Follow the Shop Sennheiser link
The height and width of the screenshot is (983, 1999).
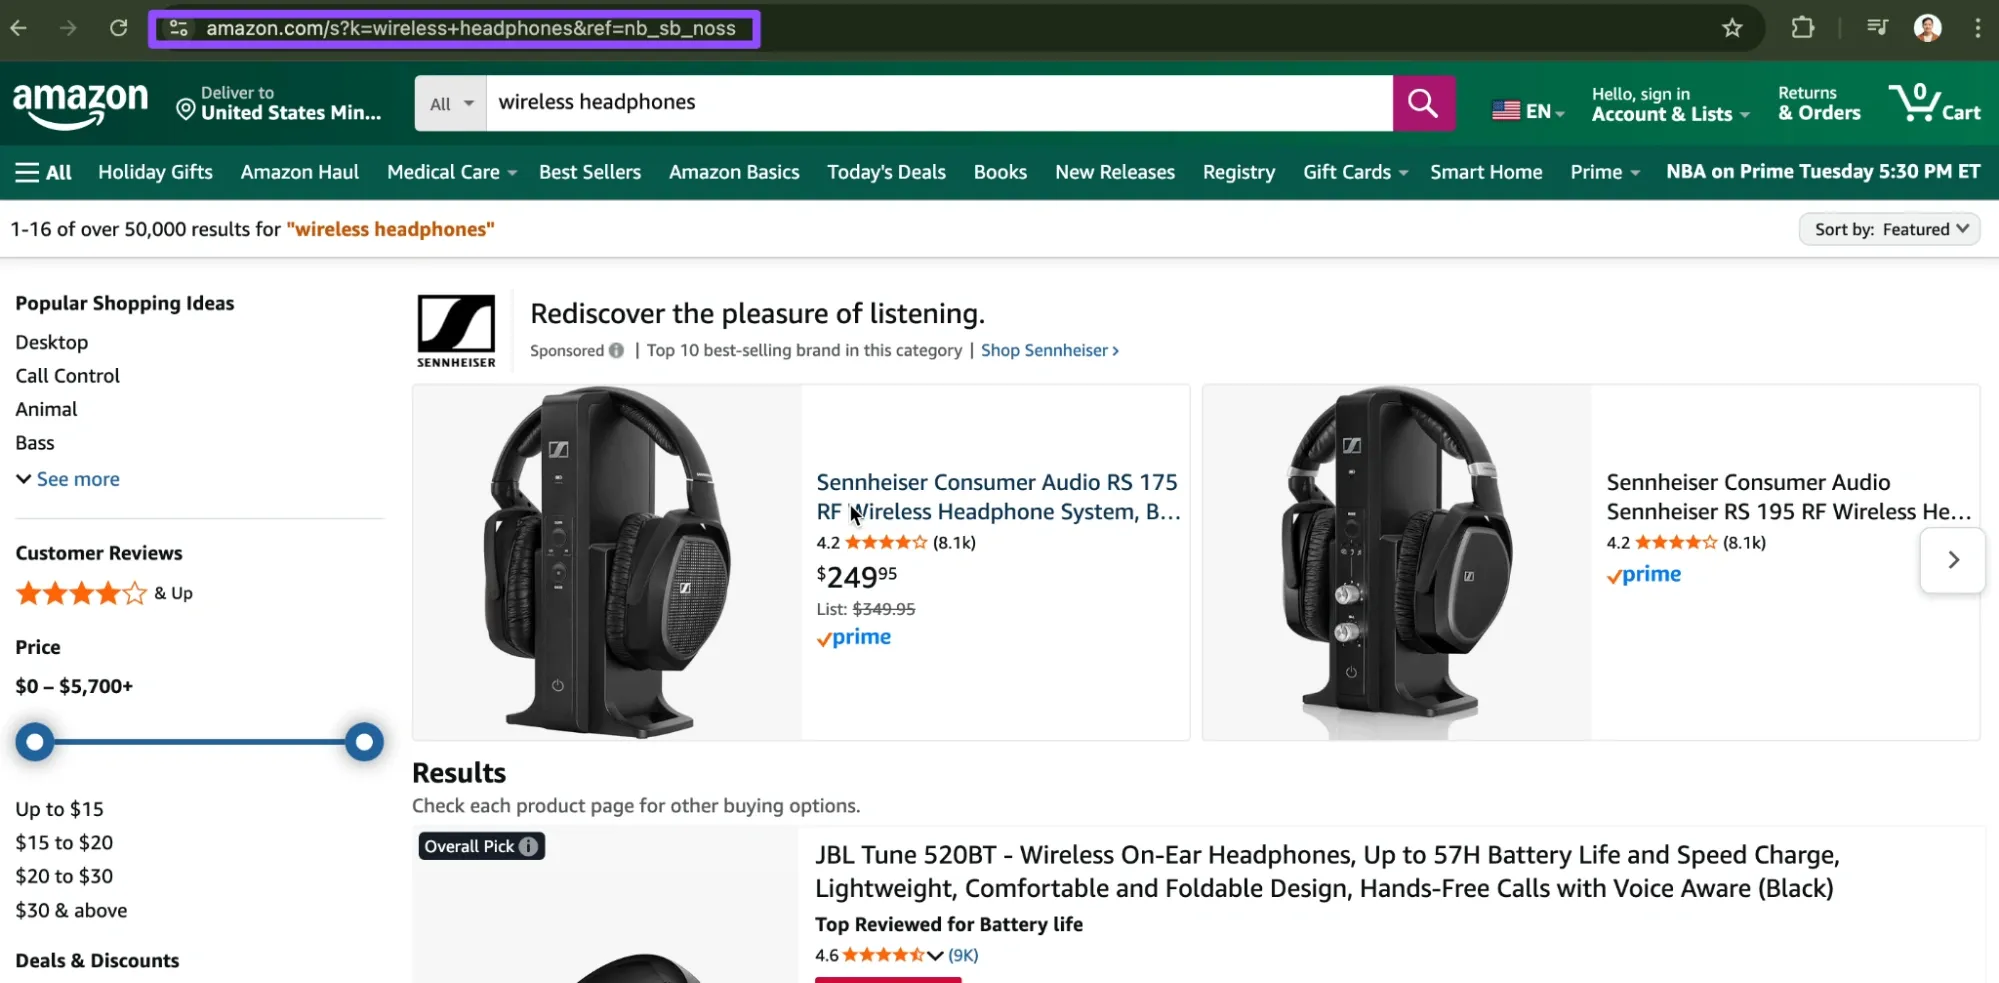tap(1049, 350)
